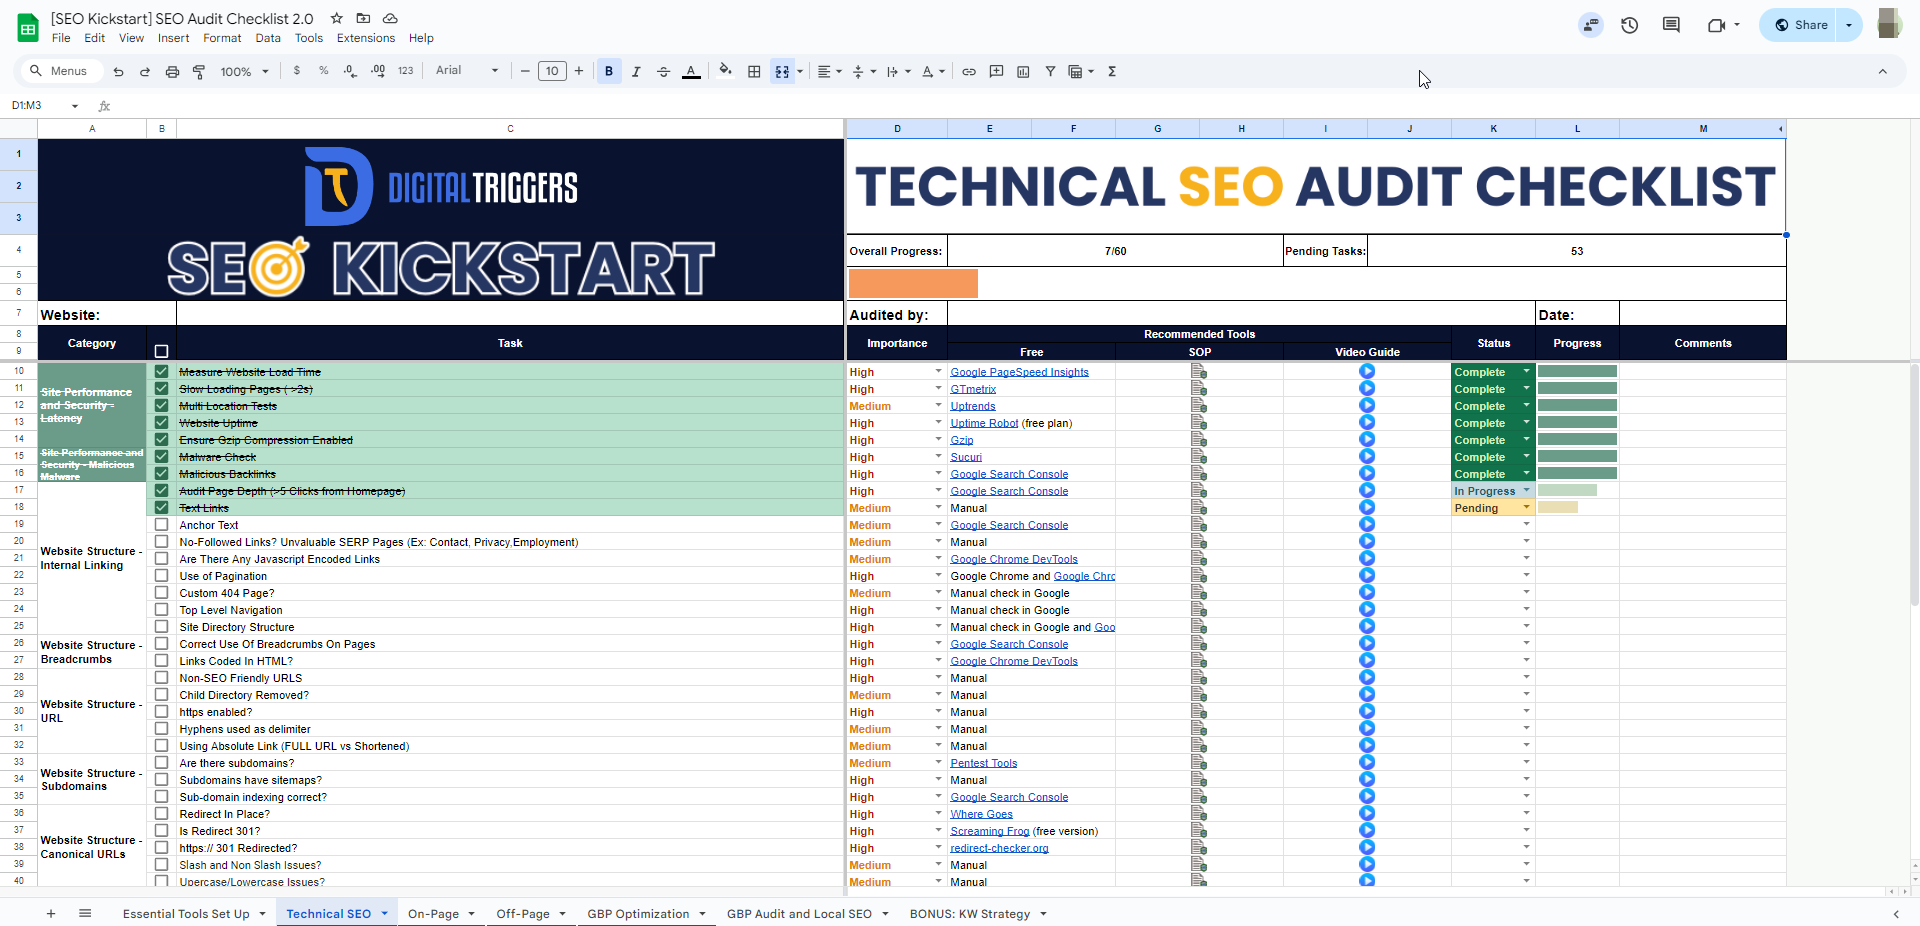Show all sheets list icon

(x=85, y=913)
